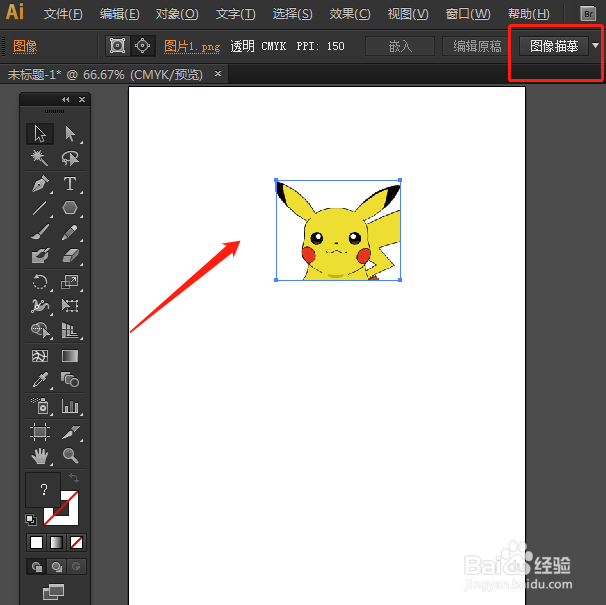606x605 pixels.
Task: Select the Zoom magnifier tool
Action: coord(70,456)
